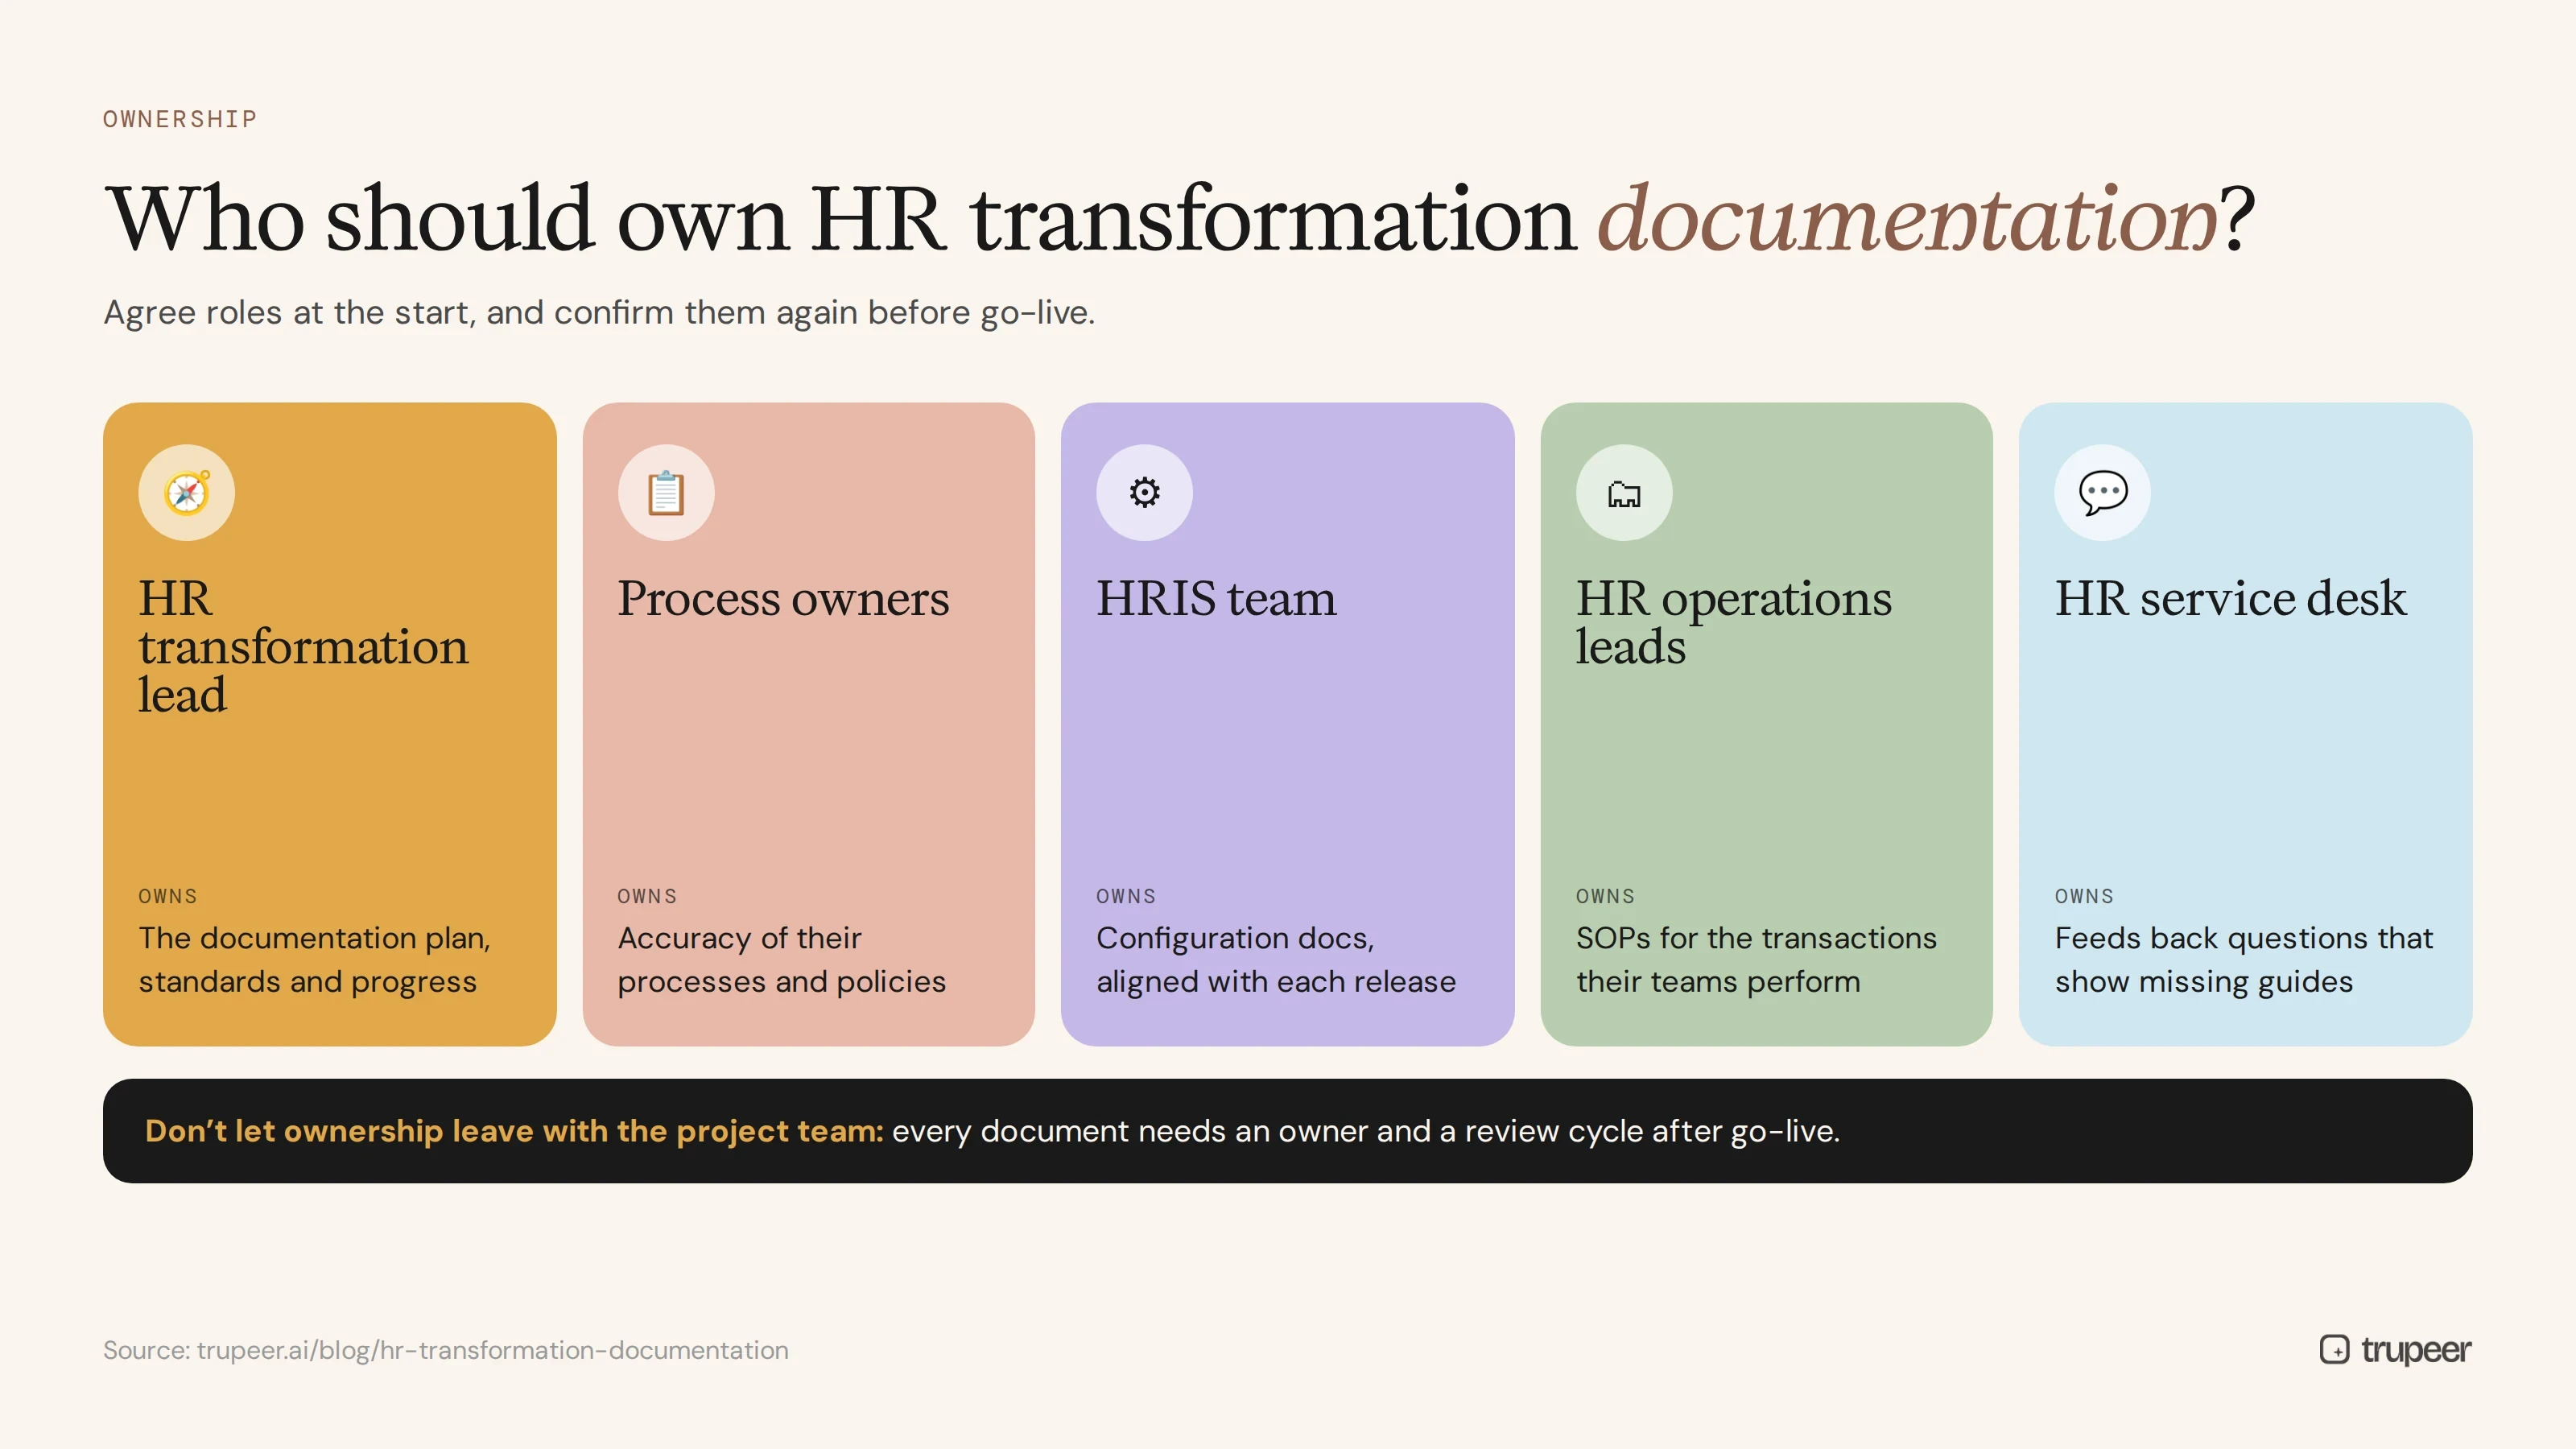Image resolution: width=2576 pixels, height=1449 pixels.
Task: Click the 'HRIS team' card title
Action: coord(1216,598)
